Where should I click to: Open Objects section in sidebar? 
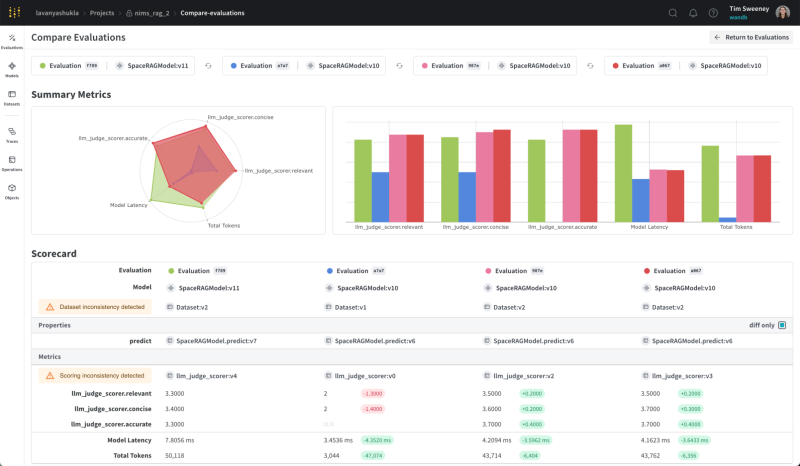12,190
